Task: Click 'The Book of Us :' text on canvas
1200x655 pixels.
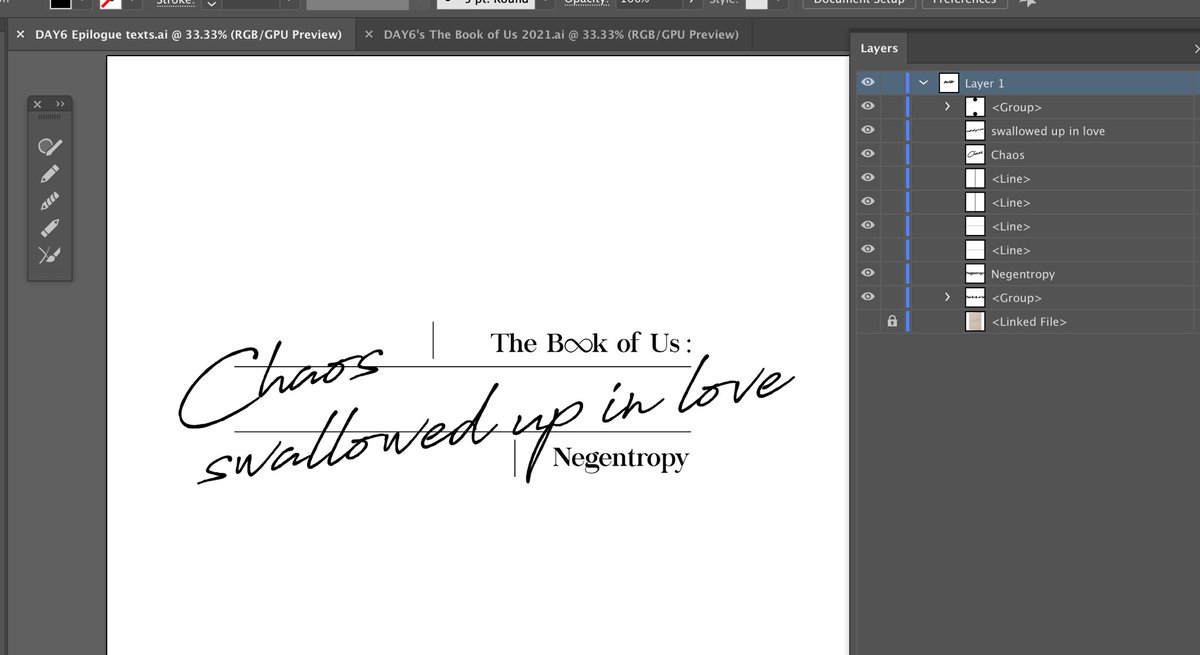Action: (x=591, y=343)
